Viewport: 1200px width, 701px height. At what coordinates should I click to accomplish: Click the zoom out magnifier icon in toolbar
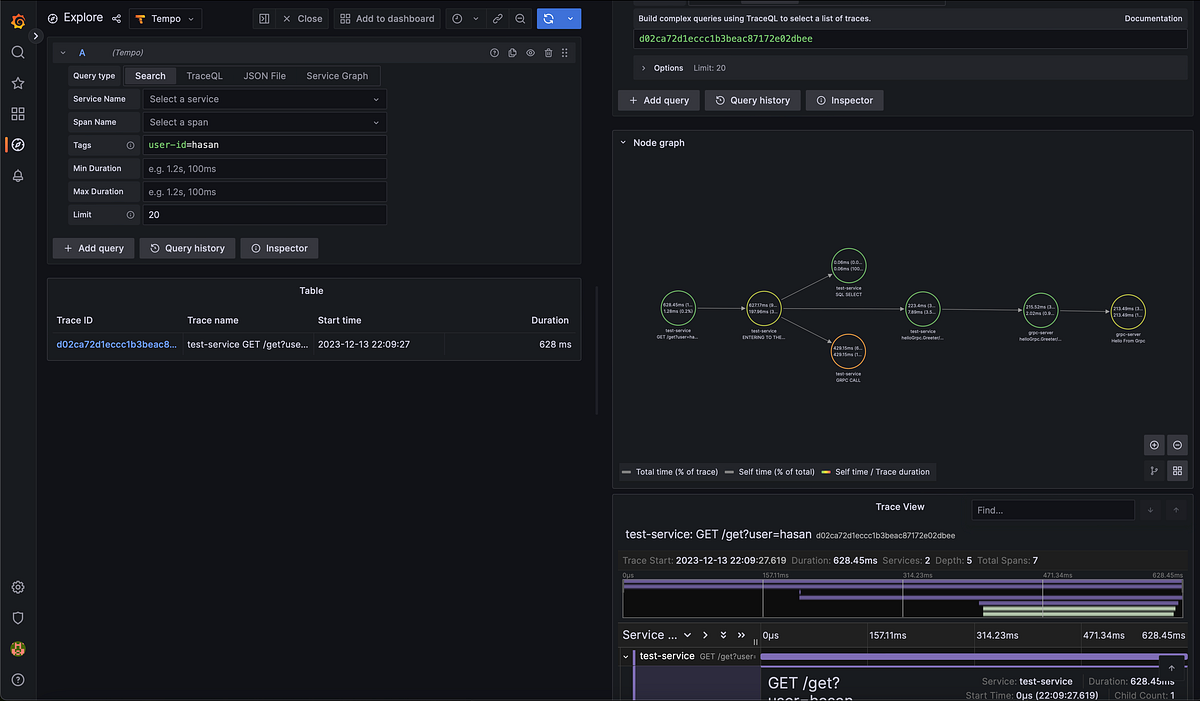click(x=521, y=18)
